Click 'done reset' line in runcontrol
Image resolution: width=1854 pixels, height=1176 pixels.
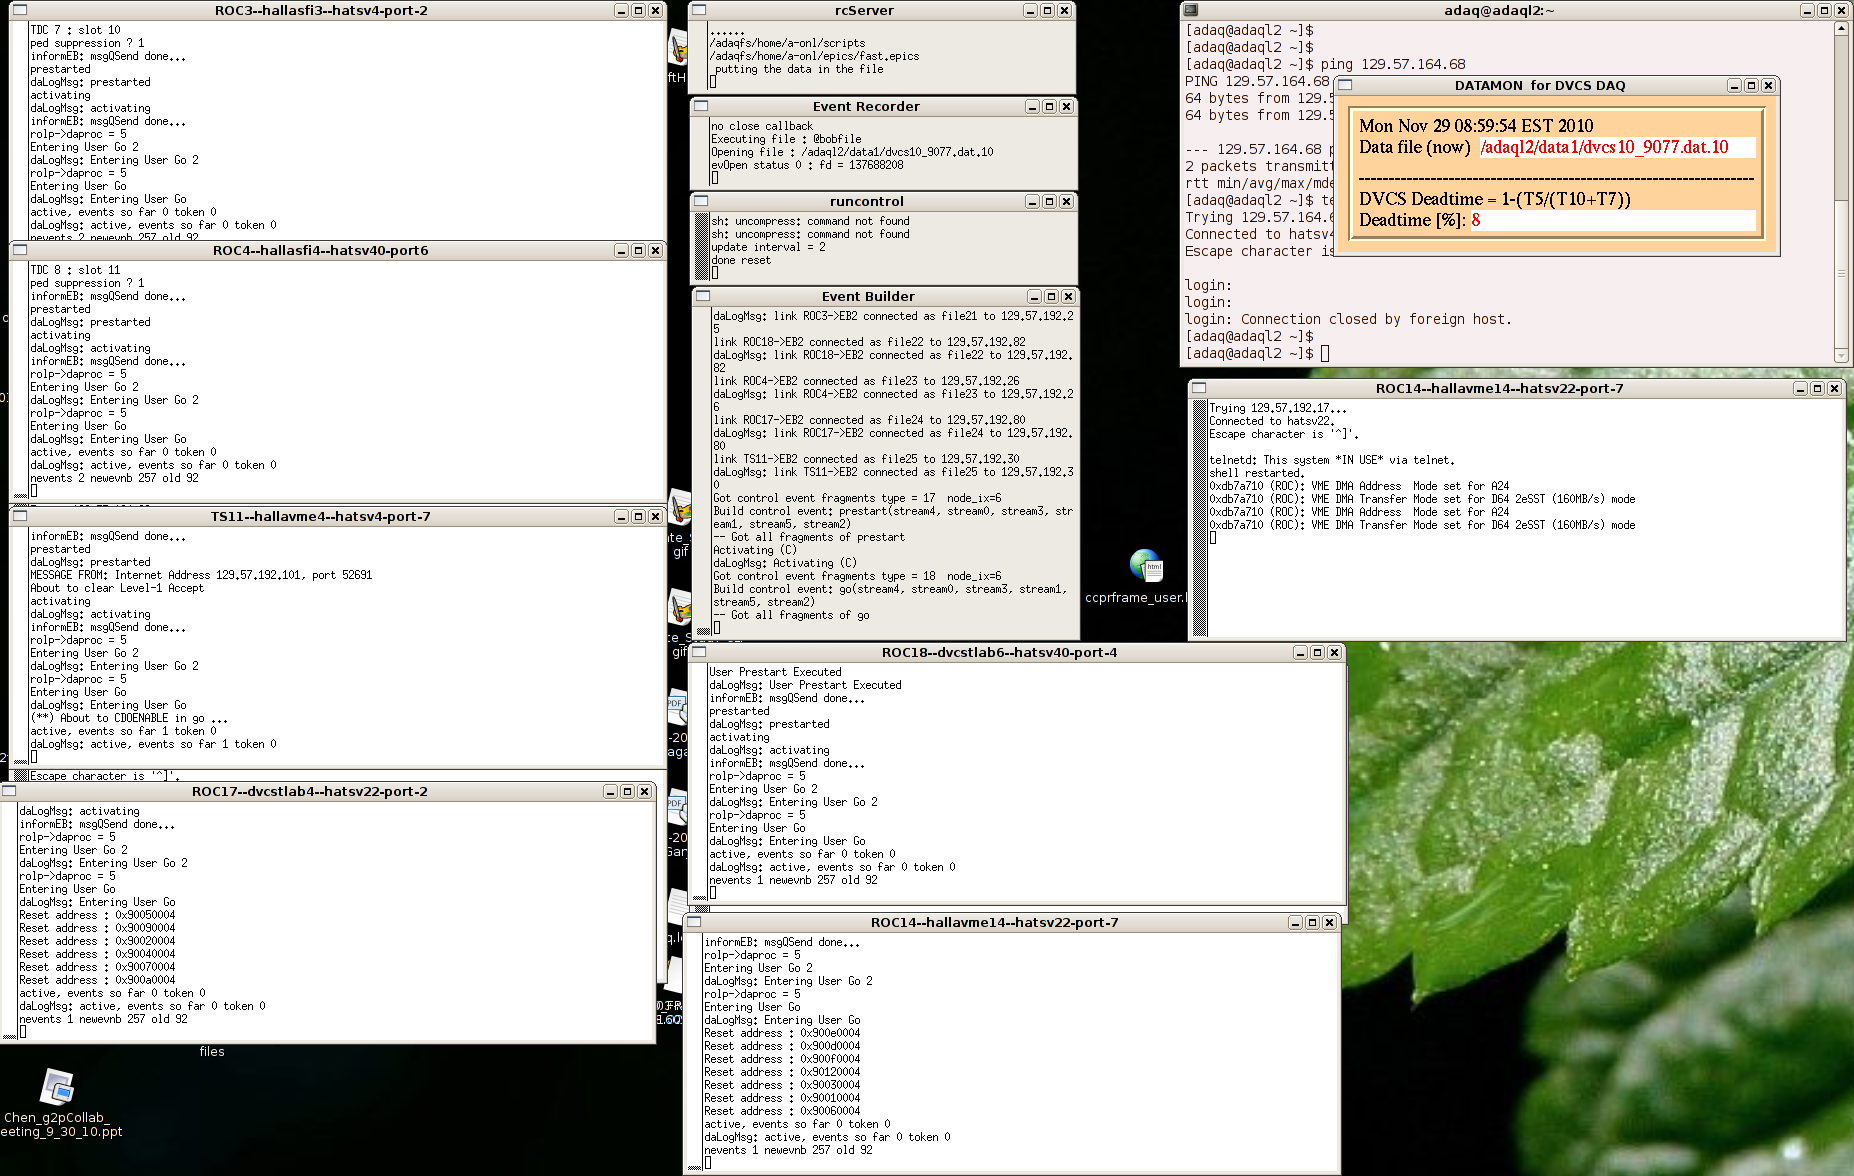click(741, 260)
